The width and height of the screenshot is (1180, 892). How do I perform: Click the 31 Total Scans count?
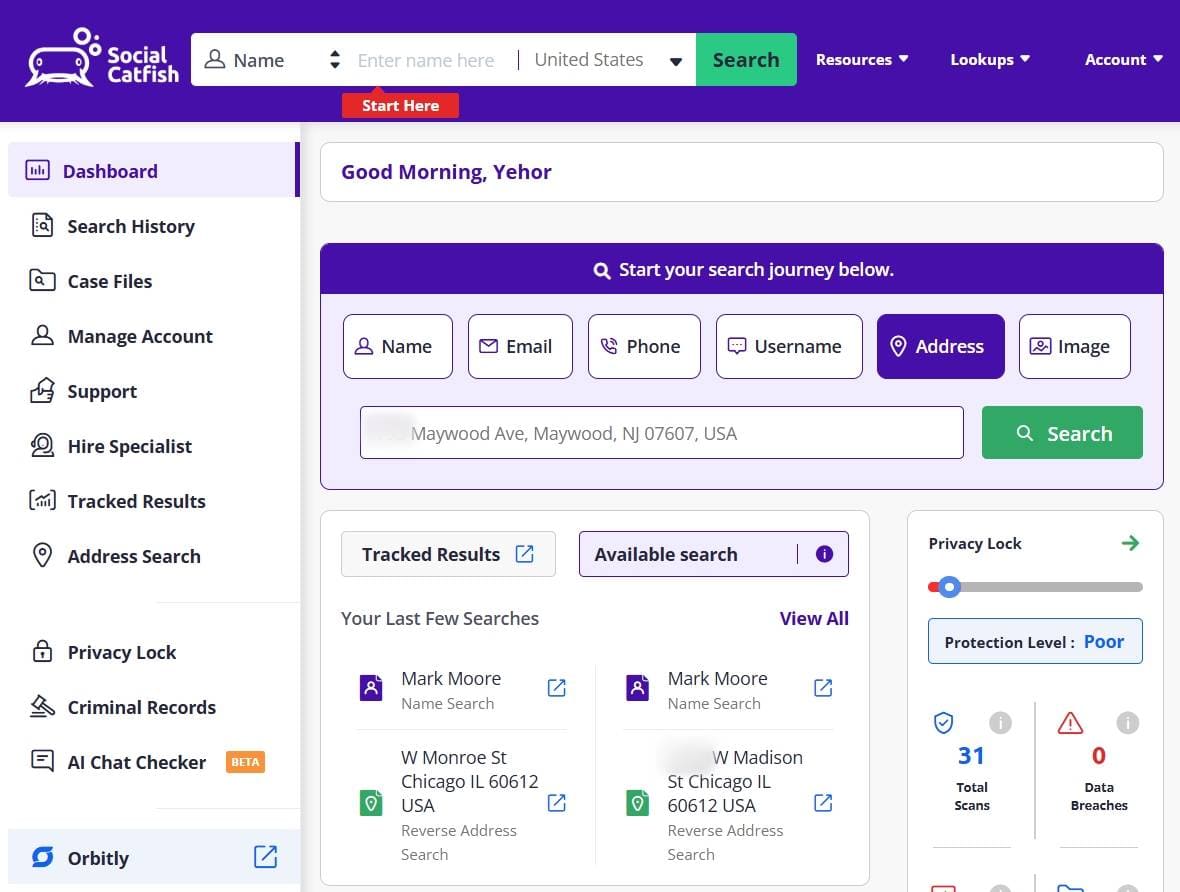click(971, 755)
